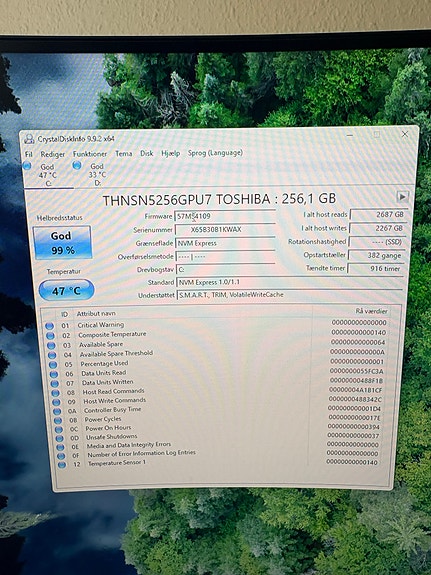Click the Standard field NVM Express 1.0/1.1
This screenshot has width=431, height=575.
point(290,282)
